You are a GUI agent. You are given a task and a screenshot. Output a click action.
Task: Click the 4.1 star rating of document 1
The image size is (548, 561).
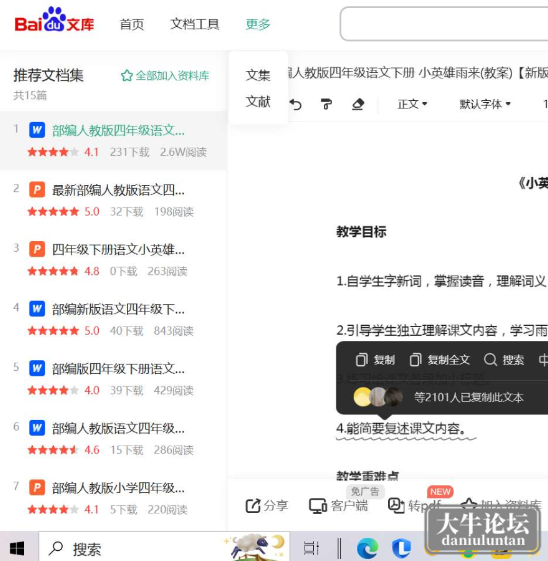(x=63, y=152)
